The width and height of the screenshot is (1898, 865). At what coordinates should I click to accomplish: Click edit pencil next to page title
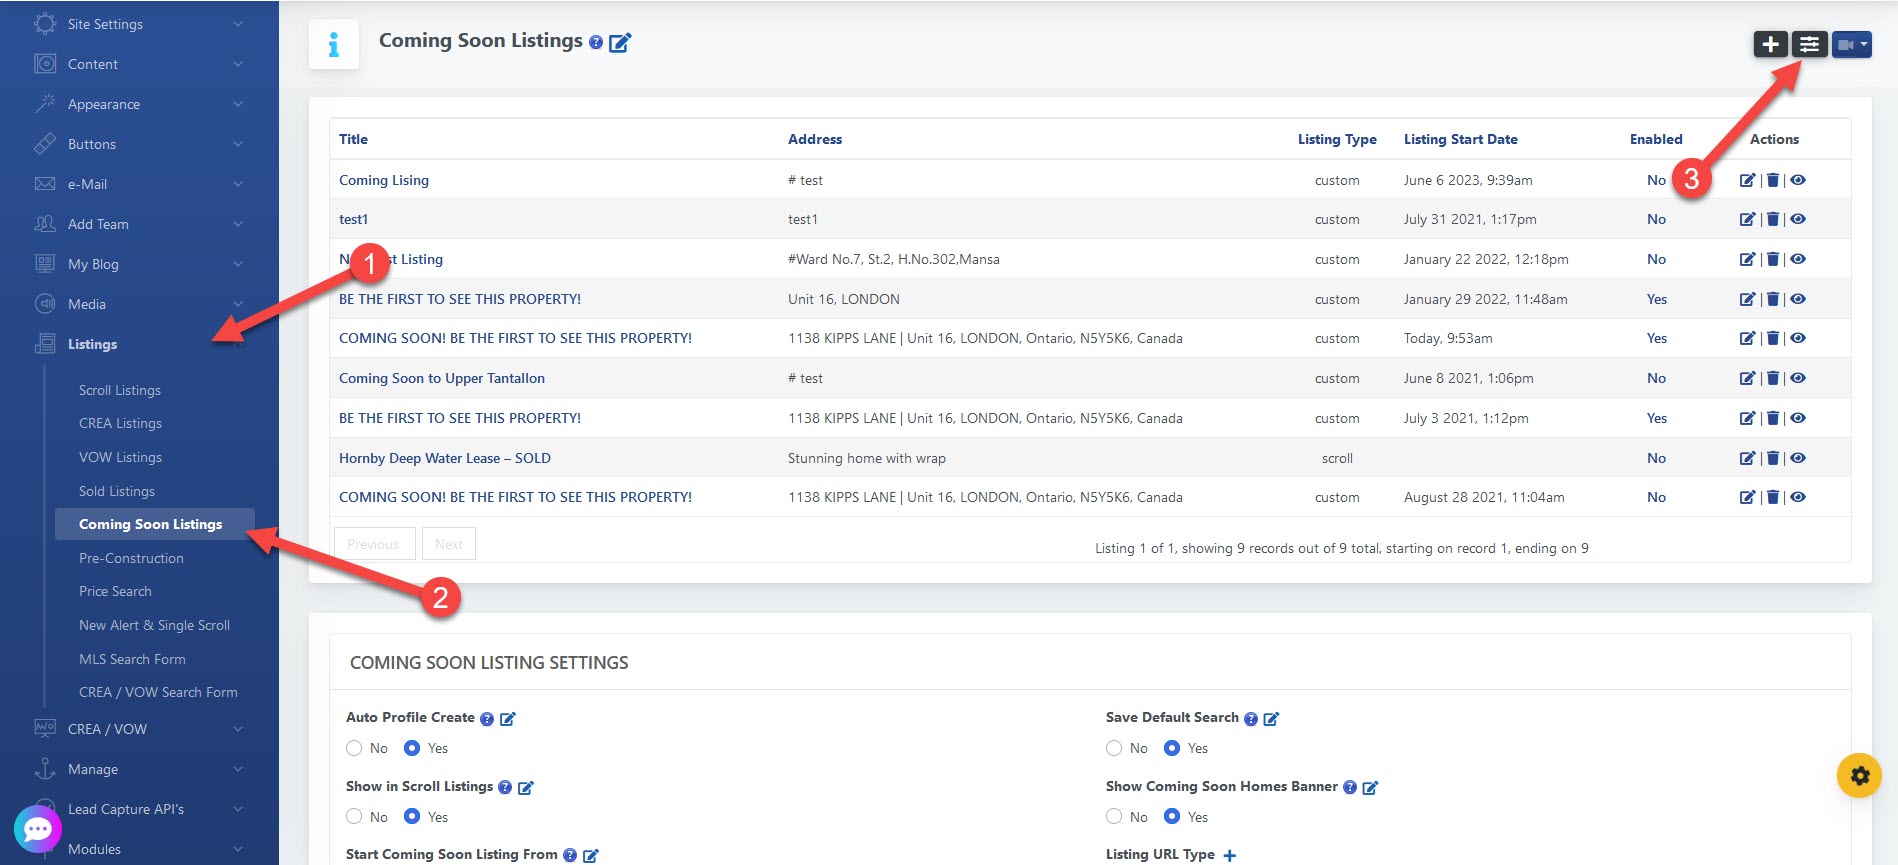pyautogui.click(x=620, y=43)
